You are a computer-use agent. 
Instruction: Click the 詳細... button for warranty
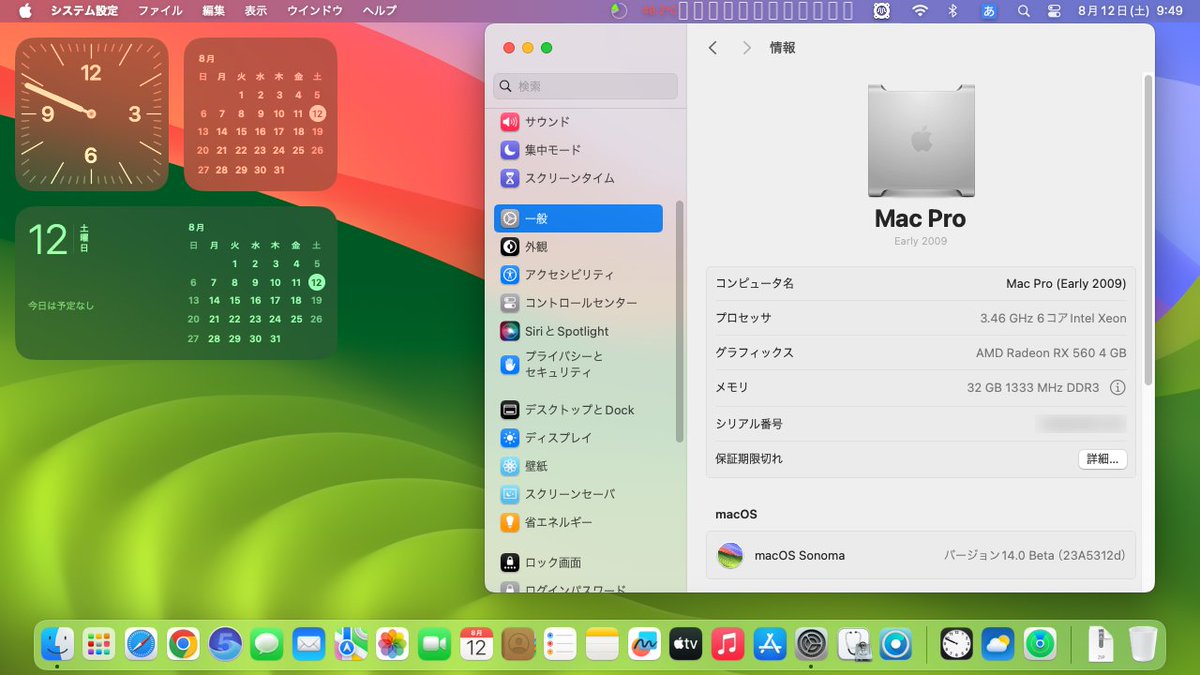pos(1102,459)
